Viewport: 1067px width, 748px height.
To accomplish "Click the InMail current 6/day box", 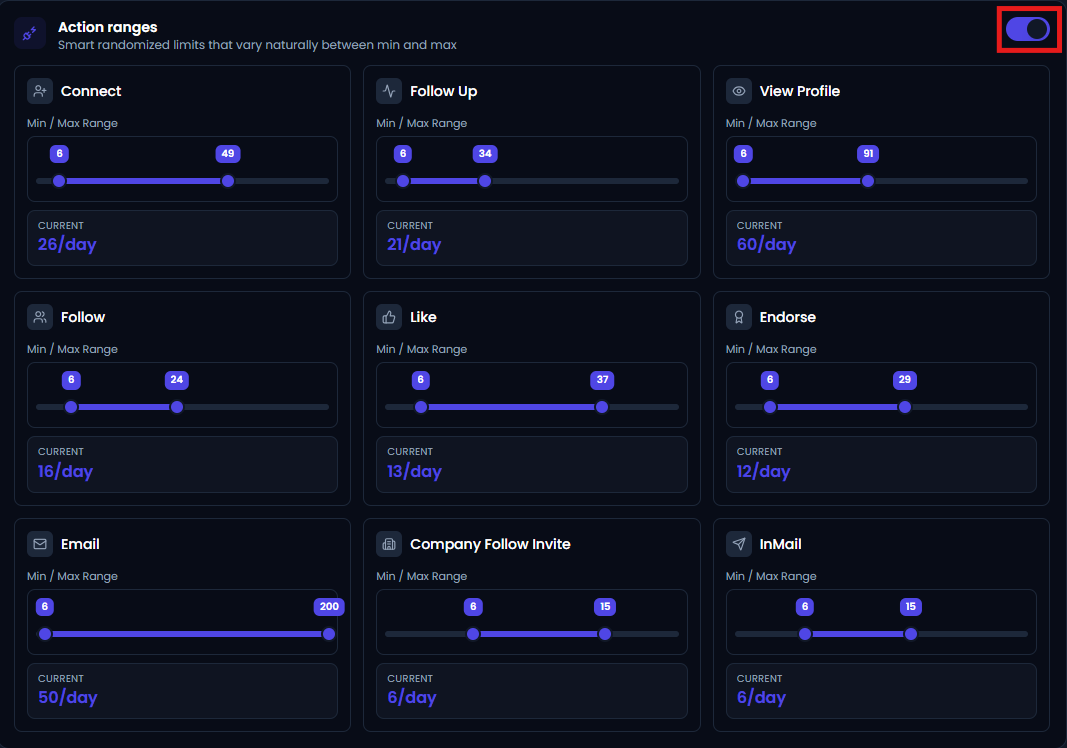I will (881, 691).
